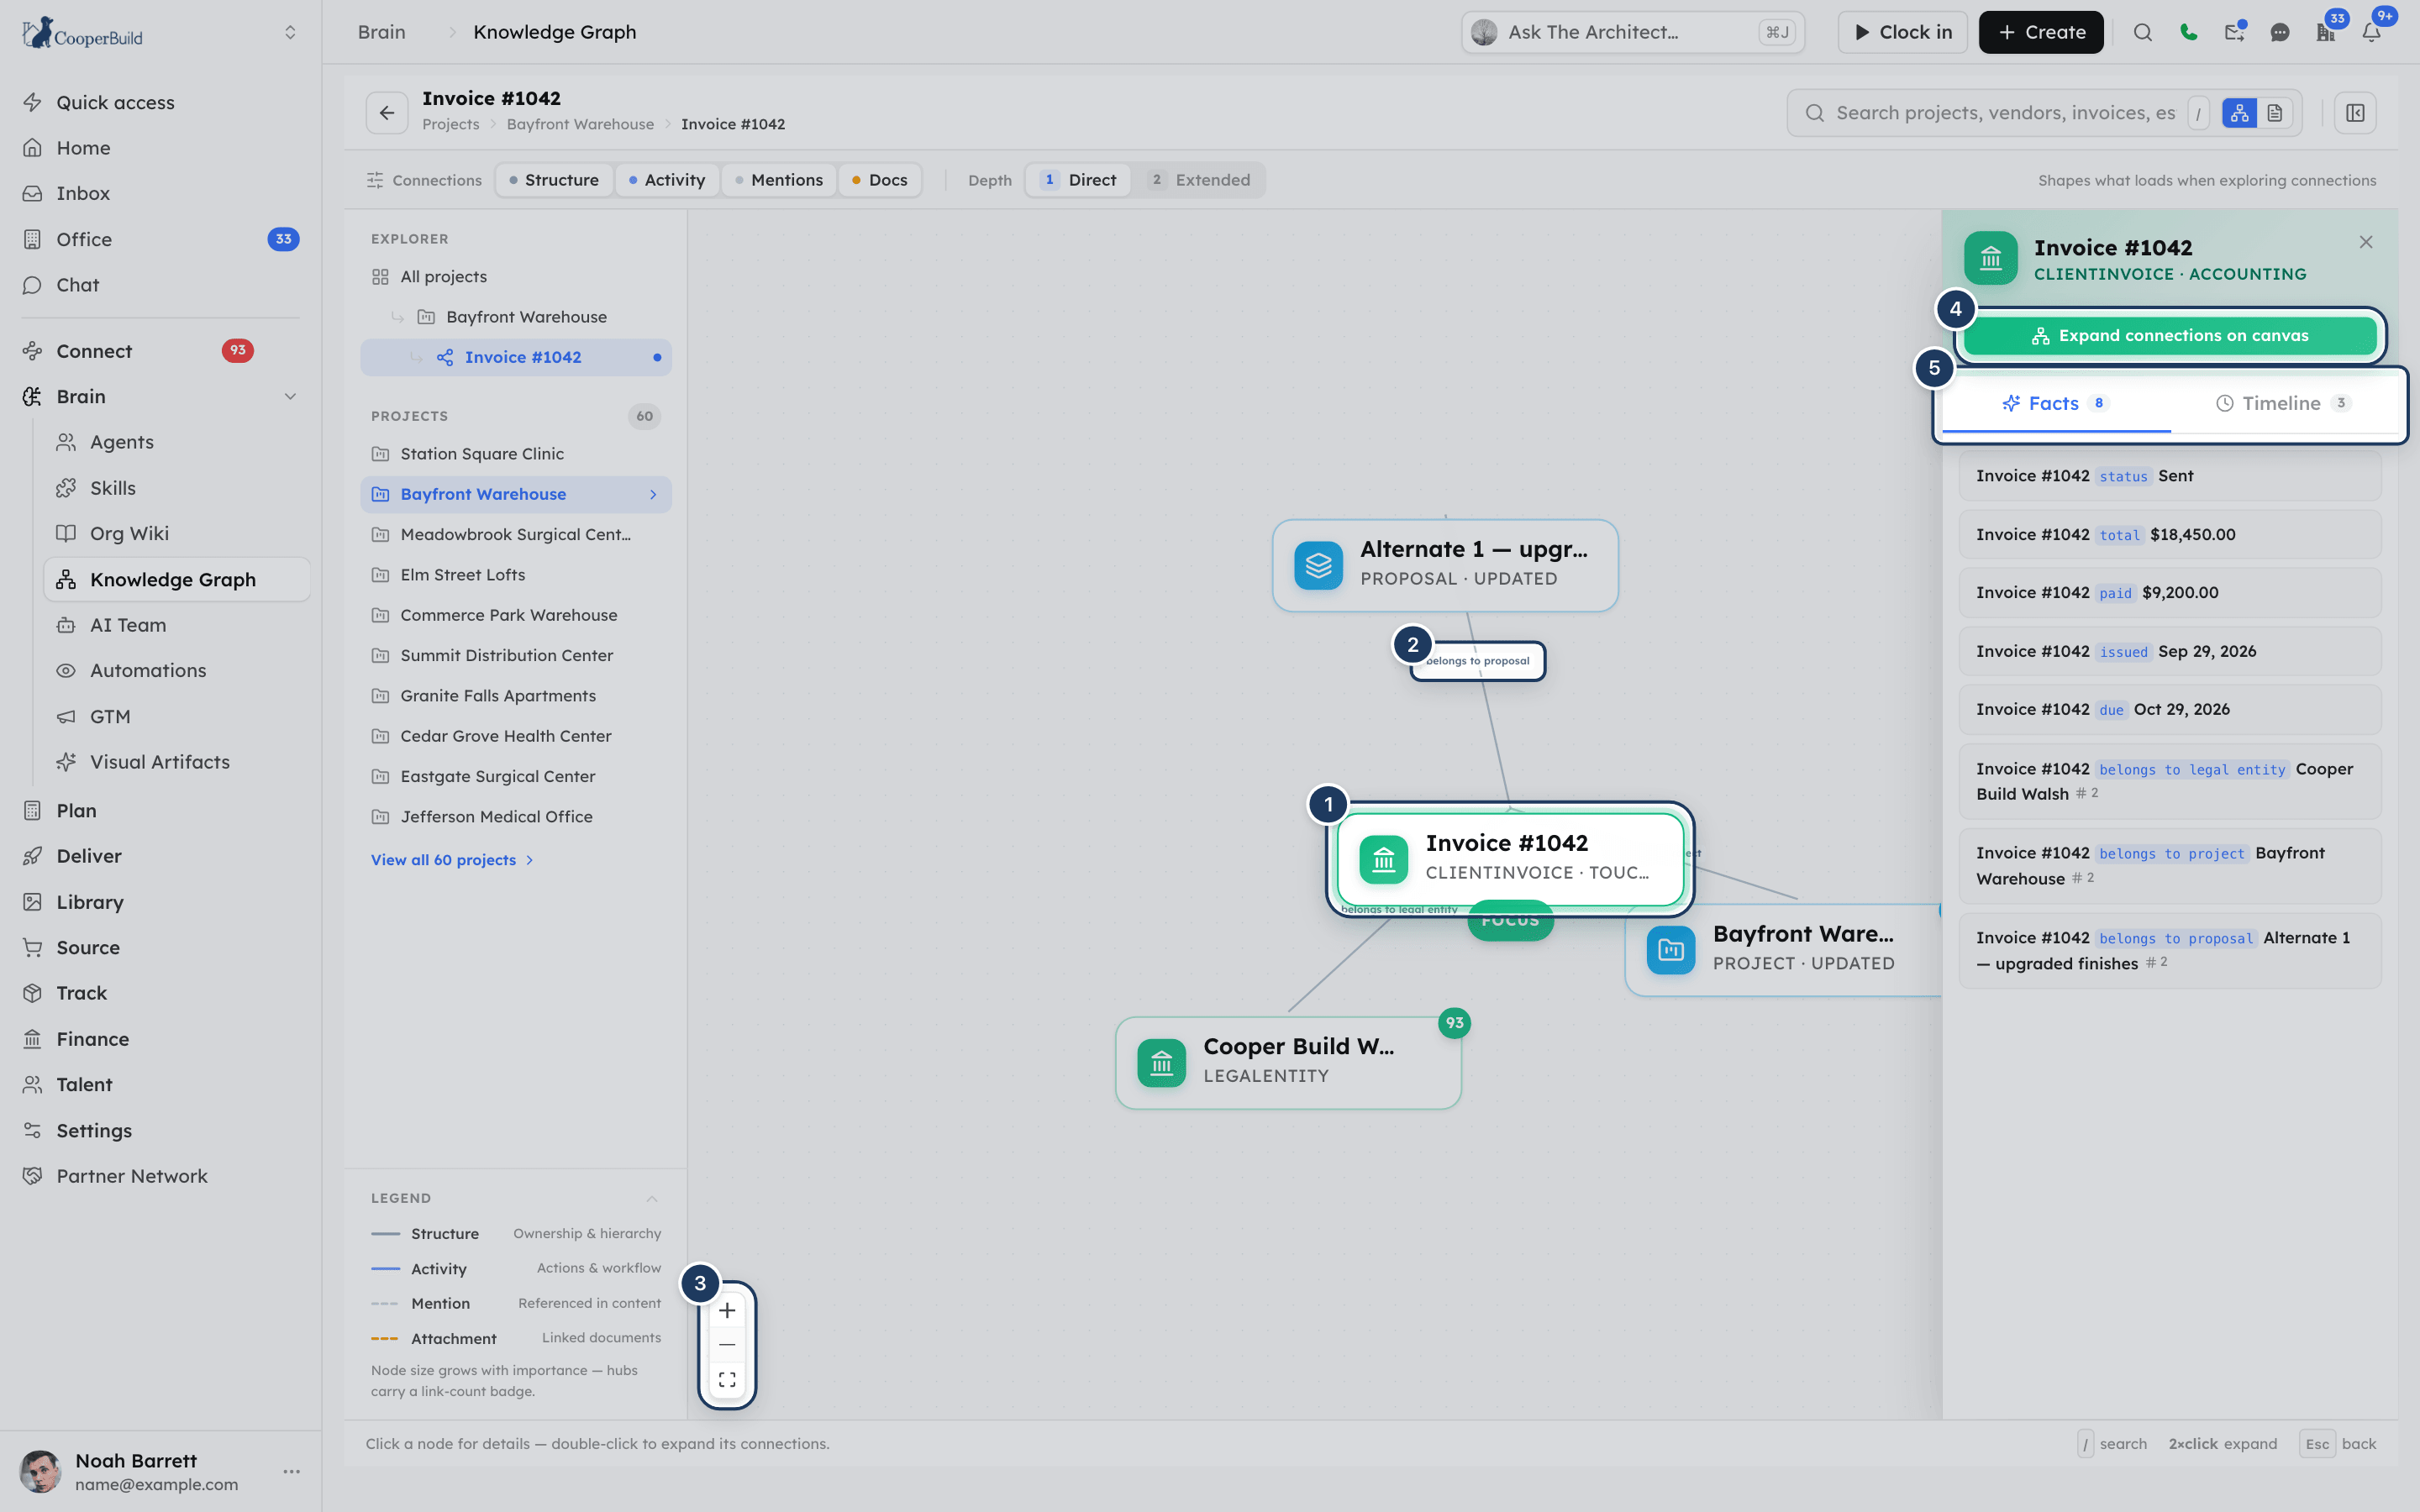Fit graph to view using fullscreen icon
The height and width of the screenshot is (1512, 2420).
[727, 1380]
